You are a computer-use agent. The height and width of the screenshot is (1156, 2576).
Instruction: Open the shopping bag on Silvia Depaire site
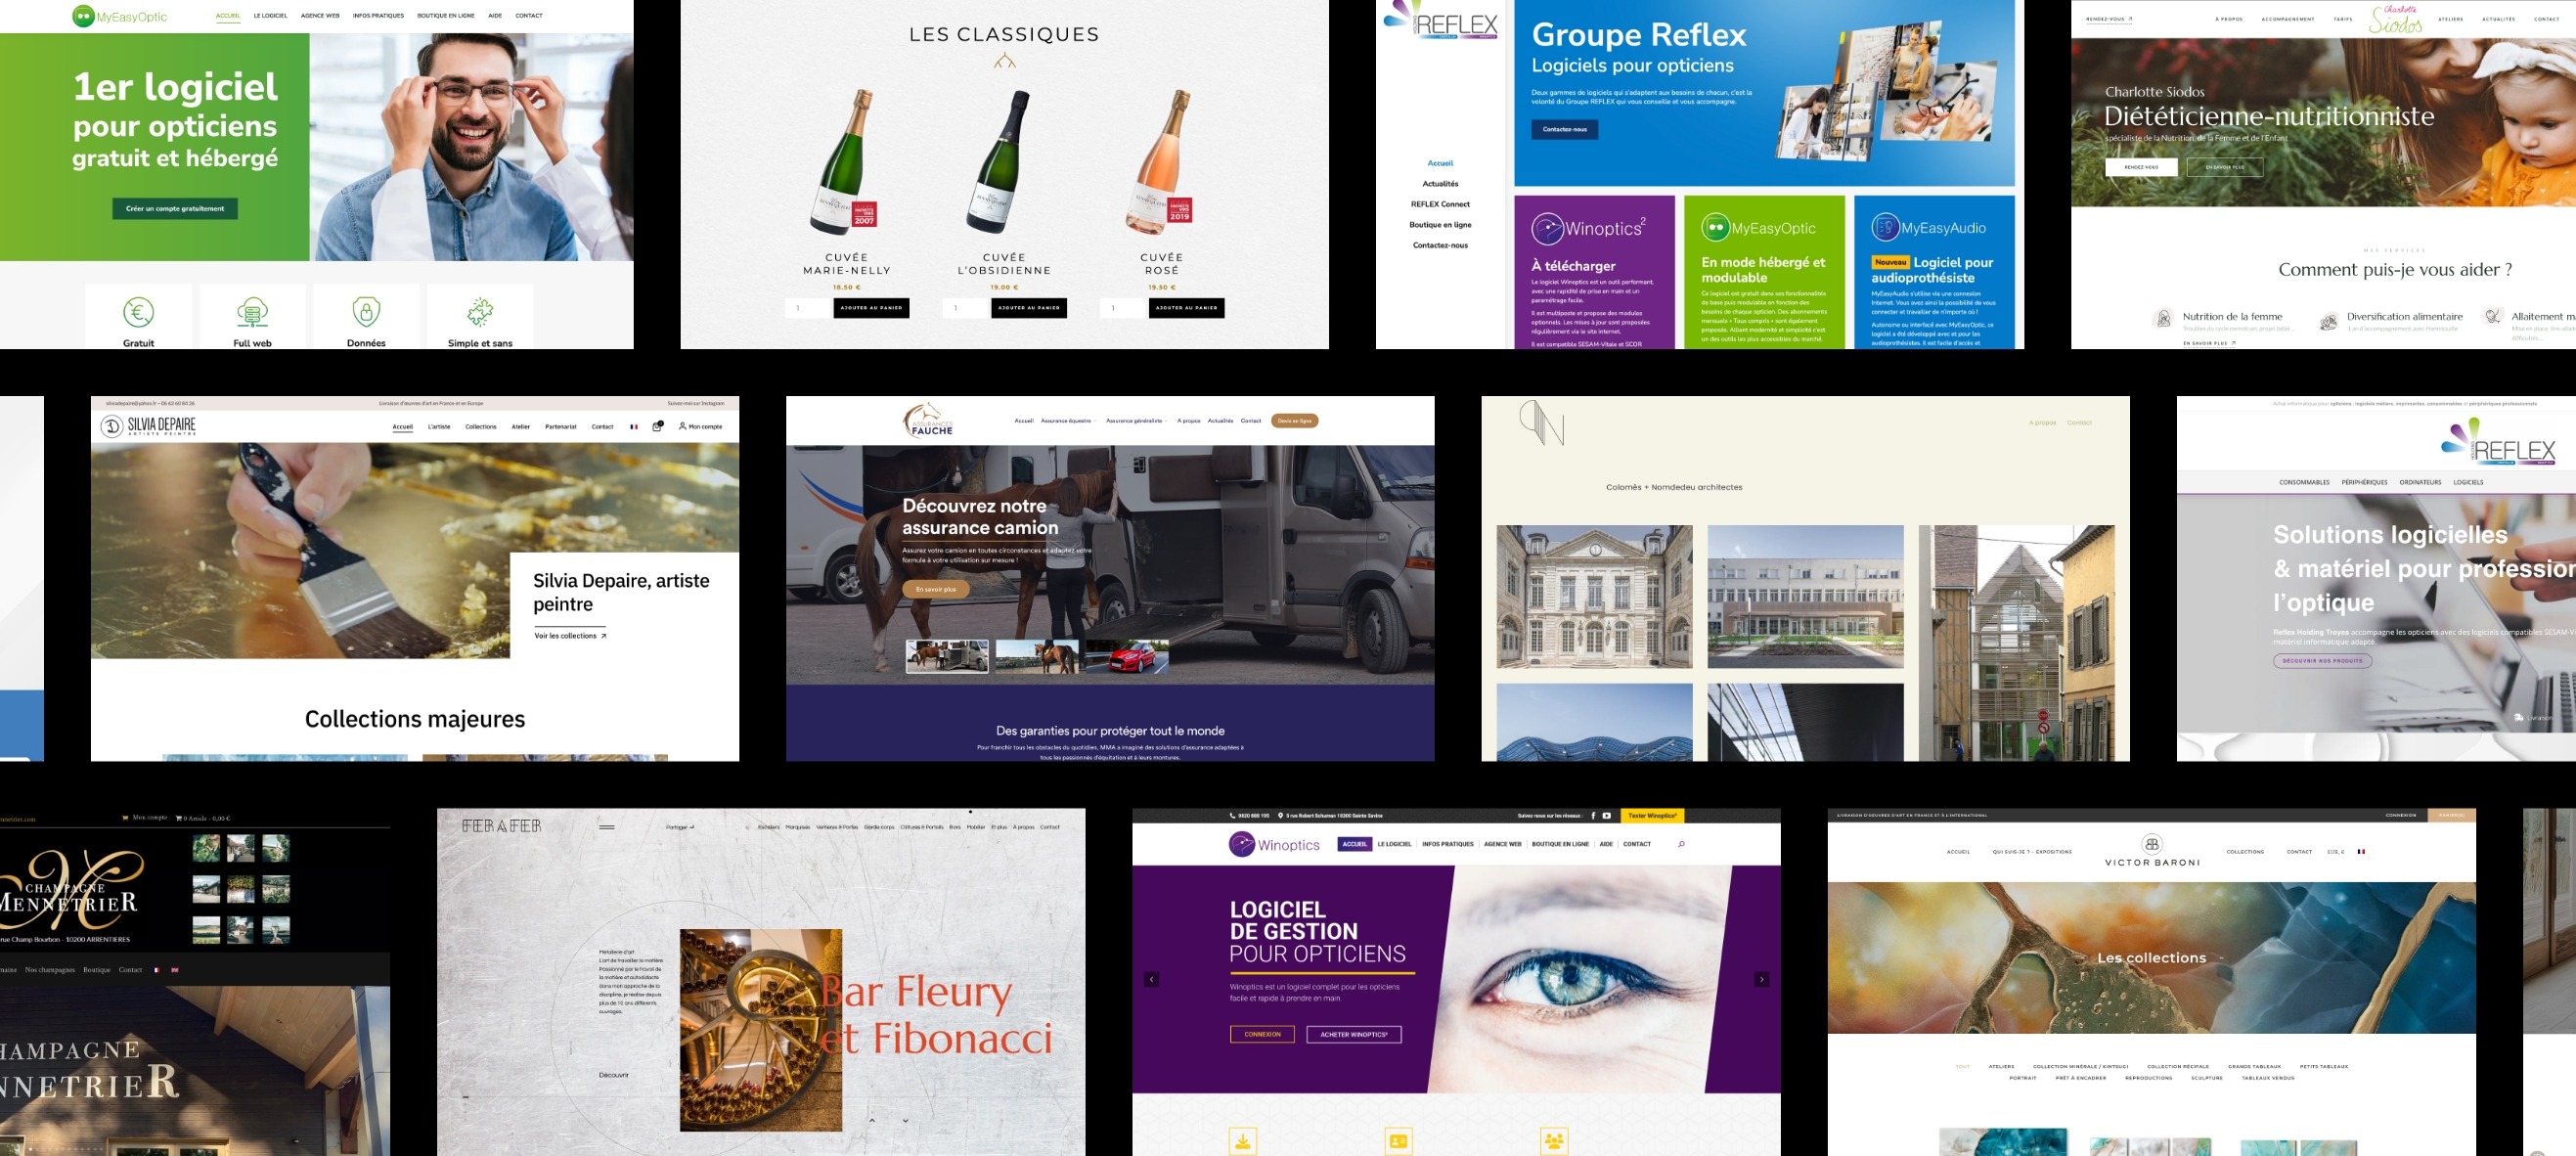(657, 426)
